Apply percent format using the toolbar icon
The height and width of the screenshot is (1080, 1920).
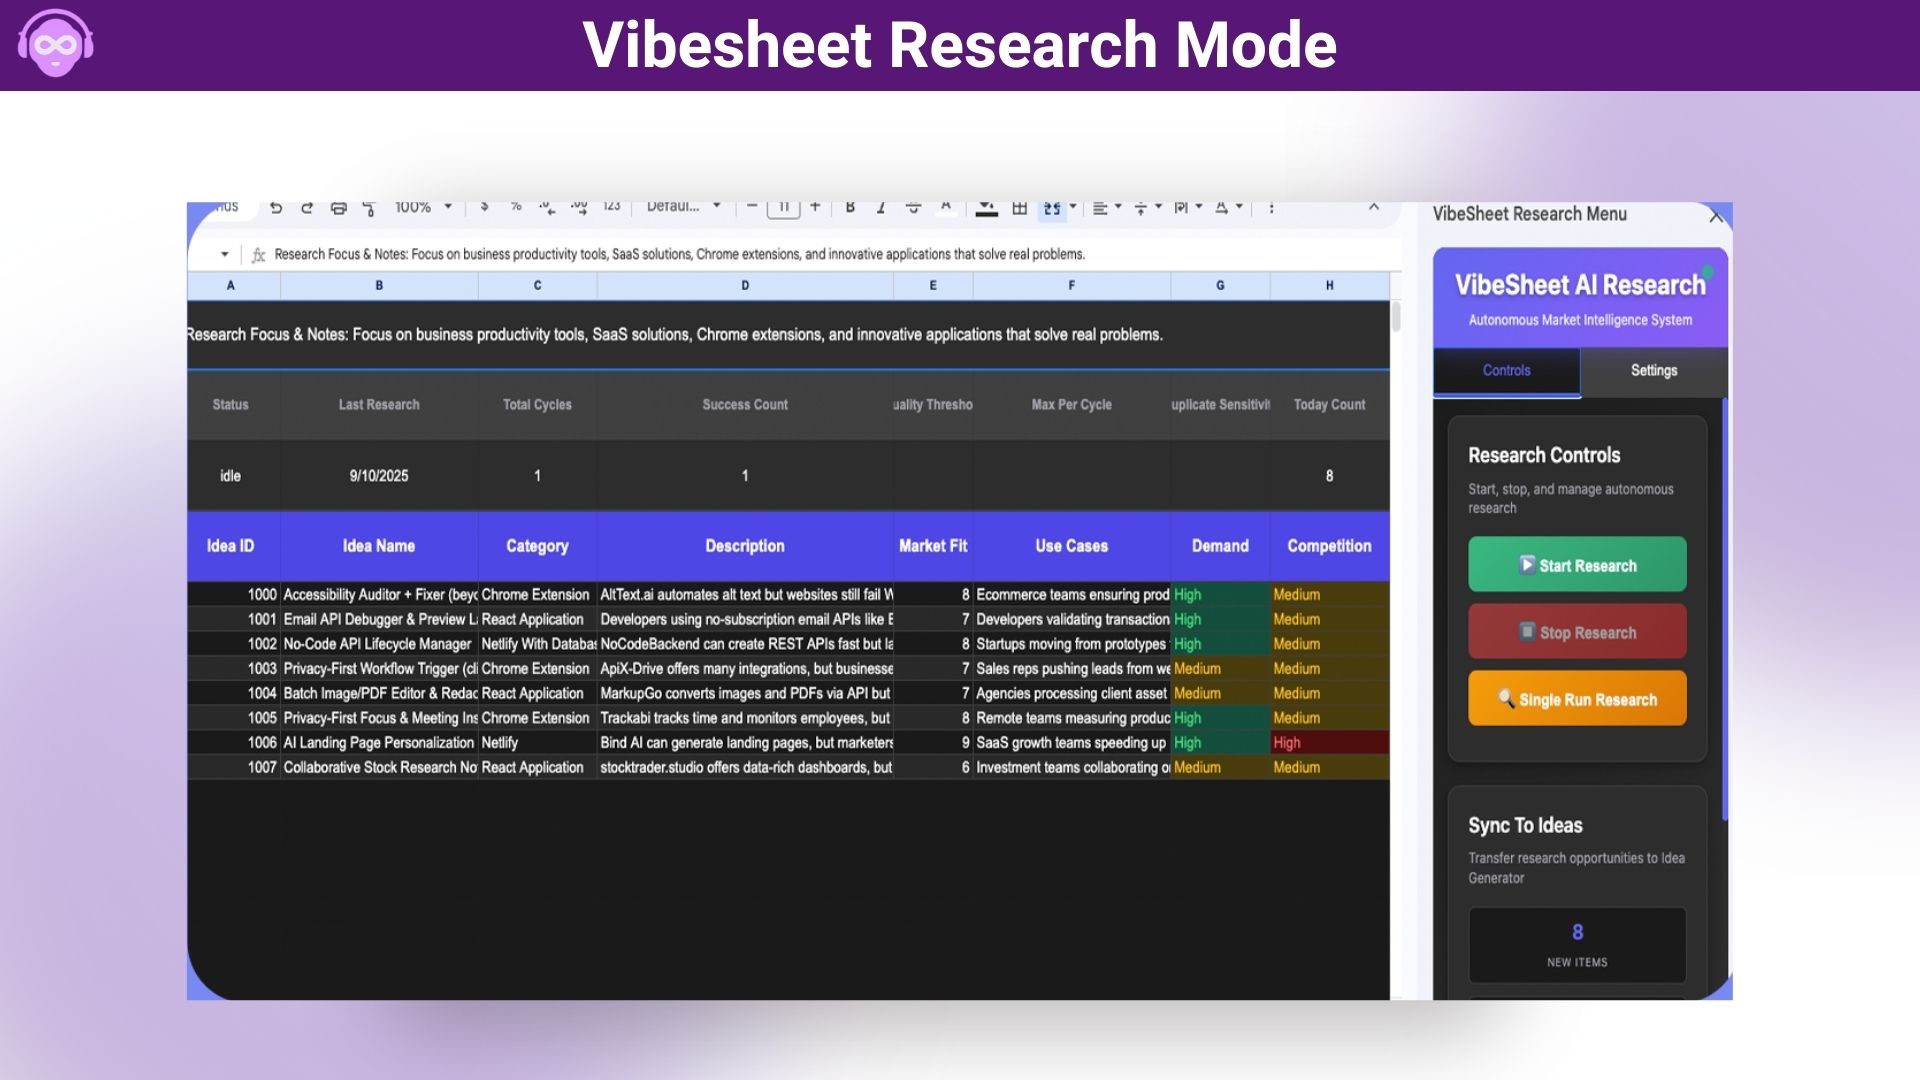click(x=515, y=207)
